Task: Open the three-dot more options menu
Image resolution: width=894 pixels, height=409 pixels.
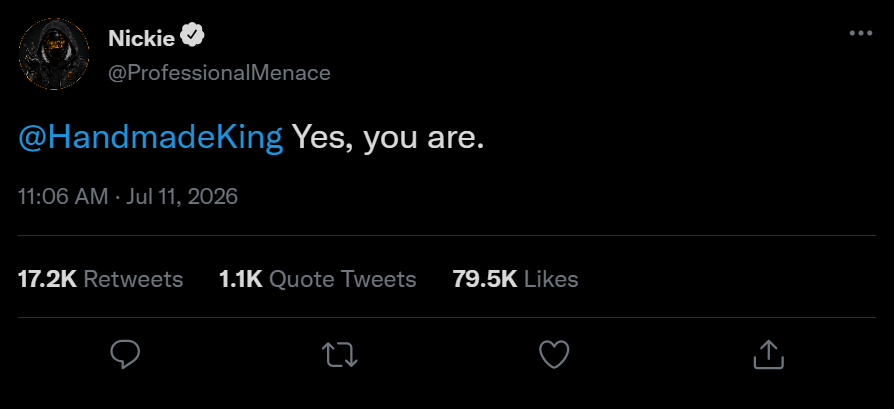Action: pos(861,33)
